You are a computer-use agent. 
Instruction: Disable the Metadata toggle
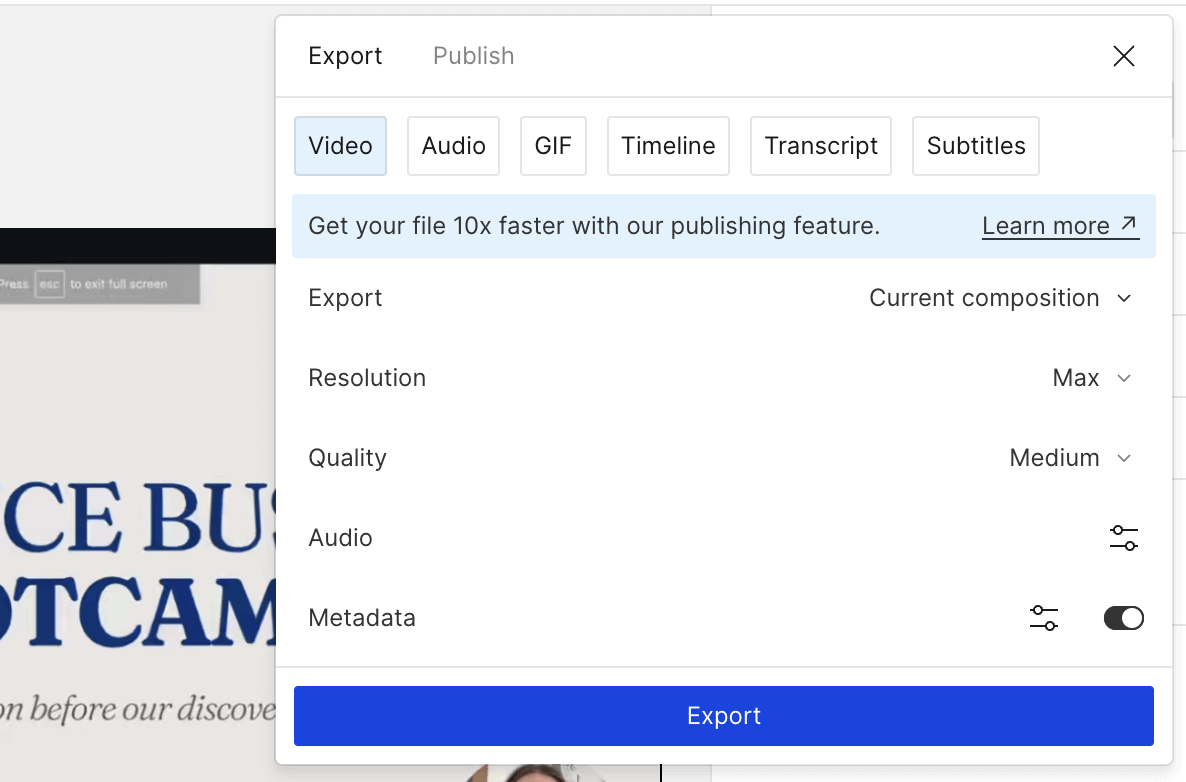[1123, 617]
